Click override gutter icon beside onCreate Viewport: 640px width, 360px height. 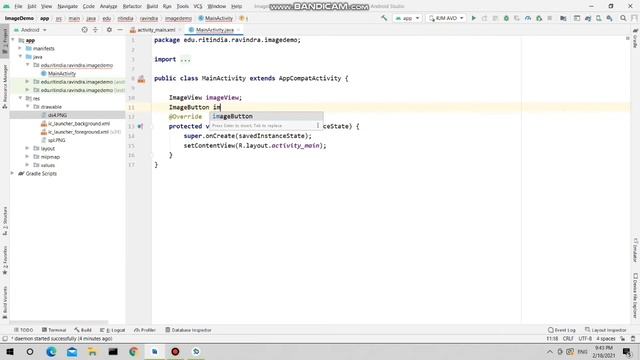pyautogui.click(x=140, y=127)
